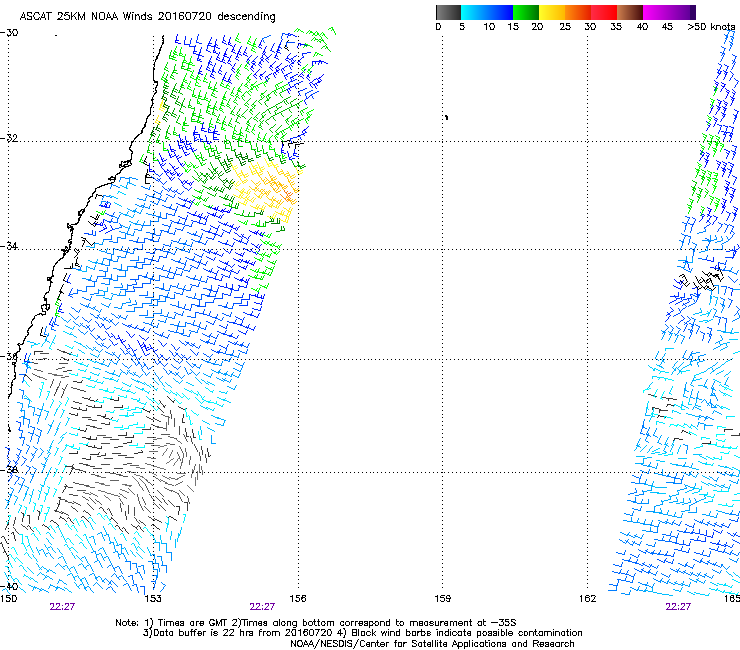Click the 22:27 time label right of 162
The height and width of the screenshot is (650, 740).
click(678, 607)
